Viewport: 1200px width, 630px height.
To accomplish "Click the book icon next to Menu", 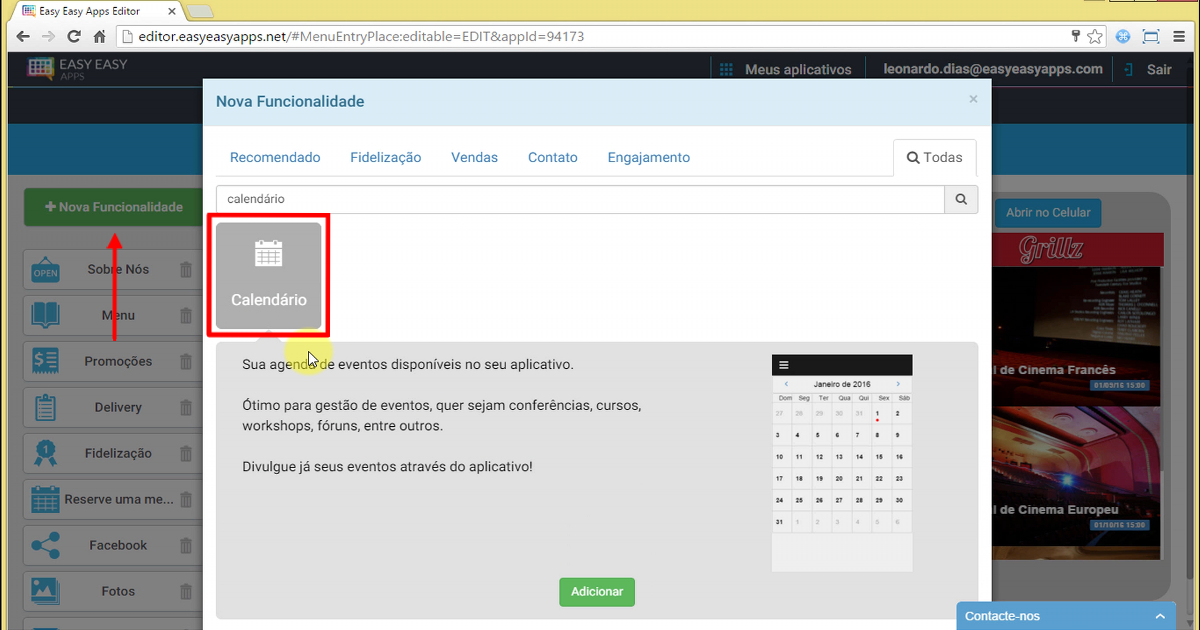I will click(x=45, y=315).
